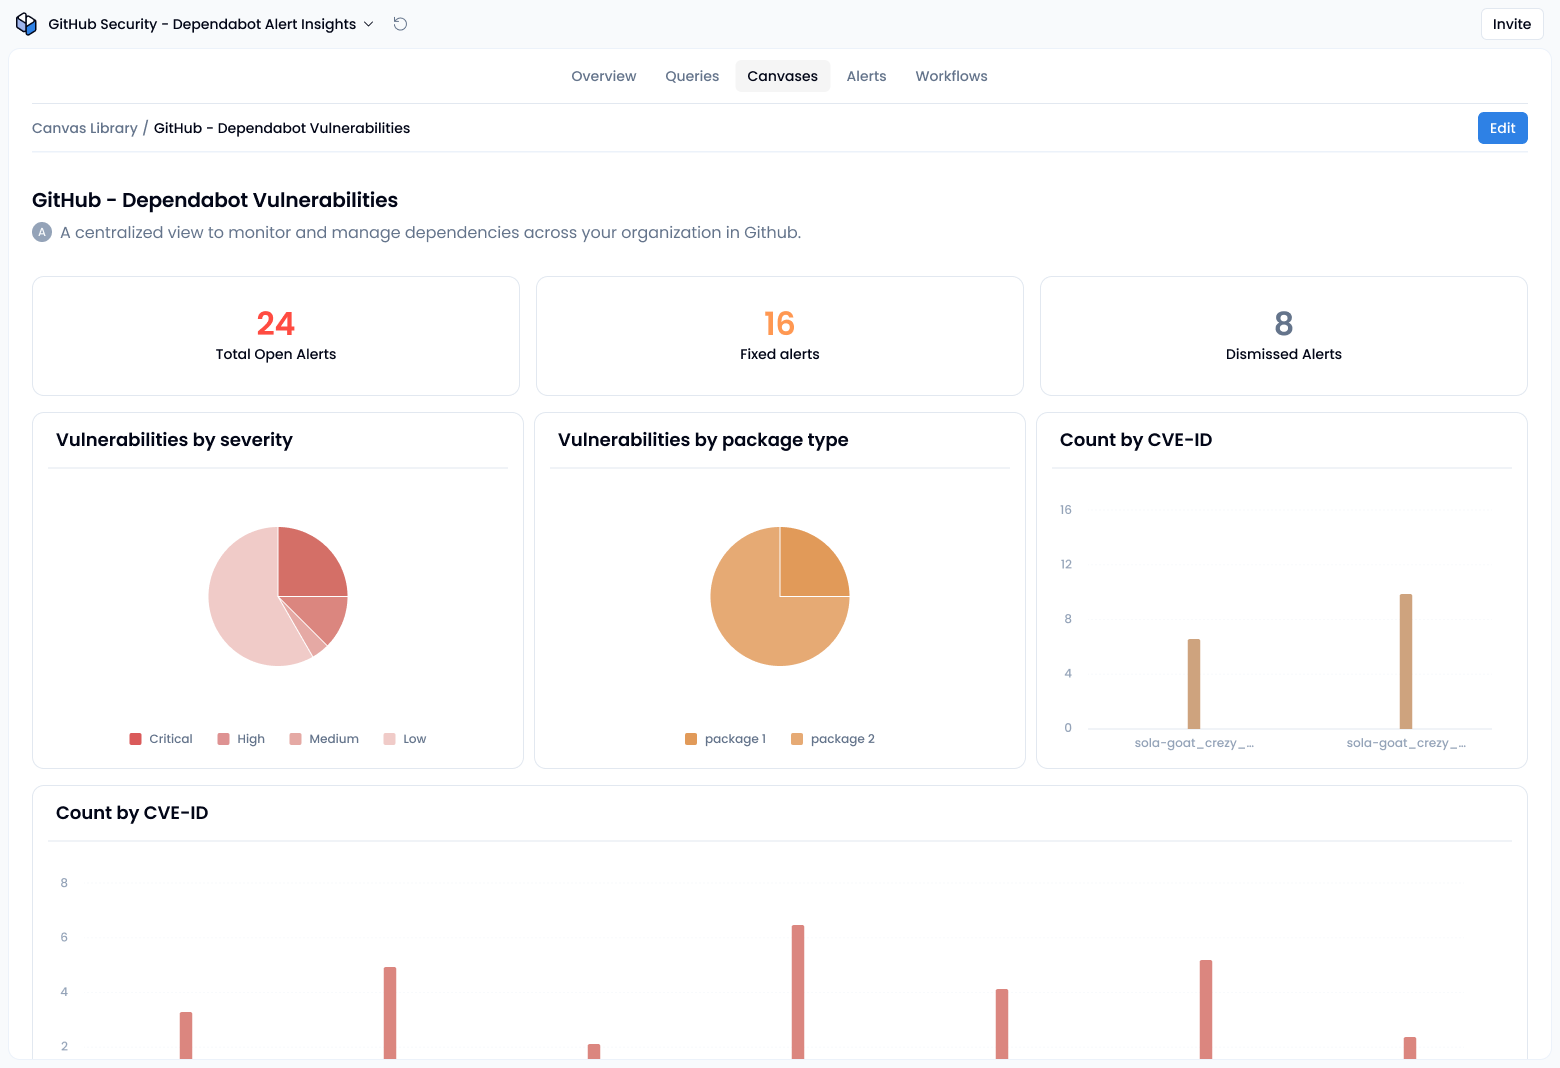Click the refresh history icon beside workspace title
Screen dimensions: 1560x1068
click(x=400, y=24)
